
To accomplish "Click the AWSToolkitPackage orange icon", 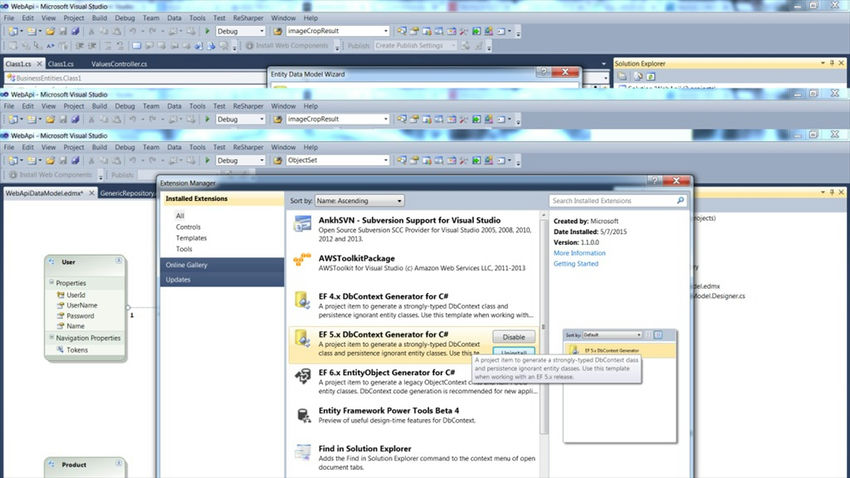I will coord(302,260).
